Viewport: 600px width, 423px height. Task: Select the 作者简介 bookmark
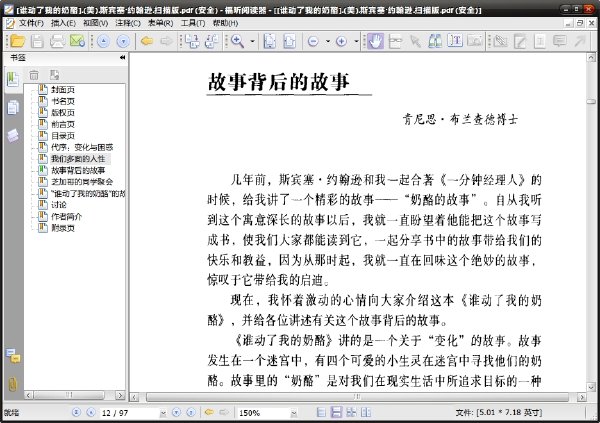pyautogui.click(x=67, y=216)
